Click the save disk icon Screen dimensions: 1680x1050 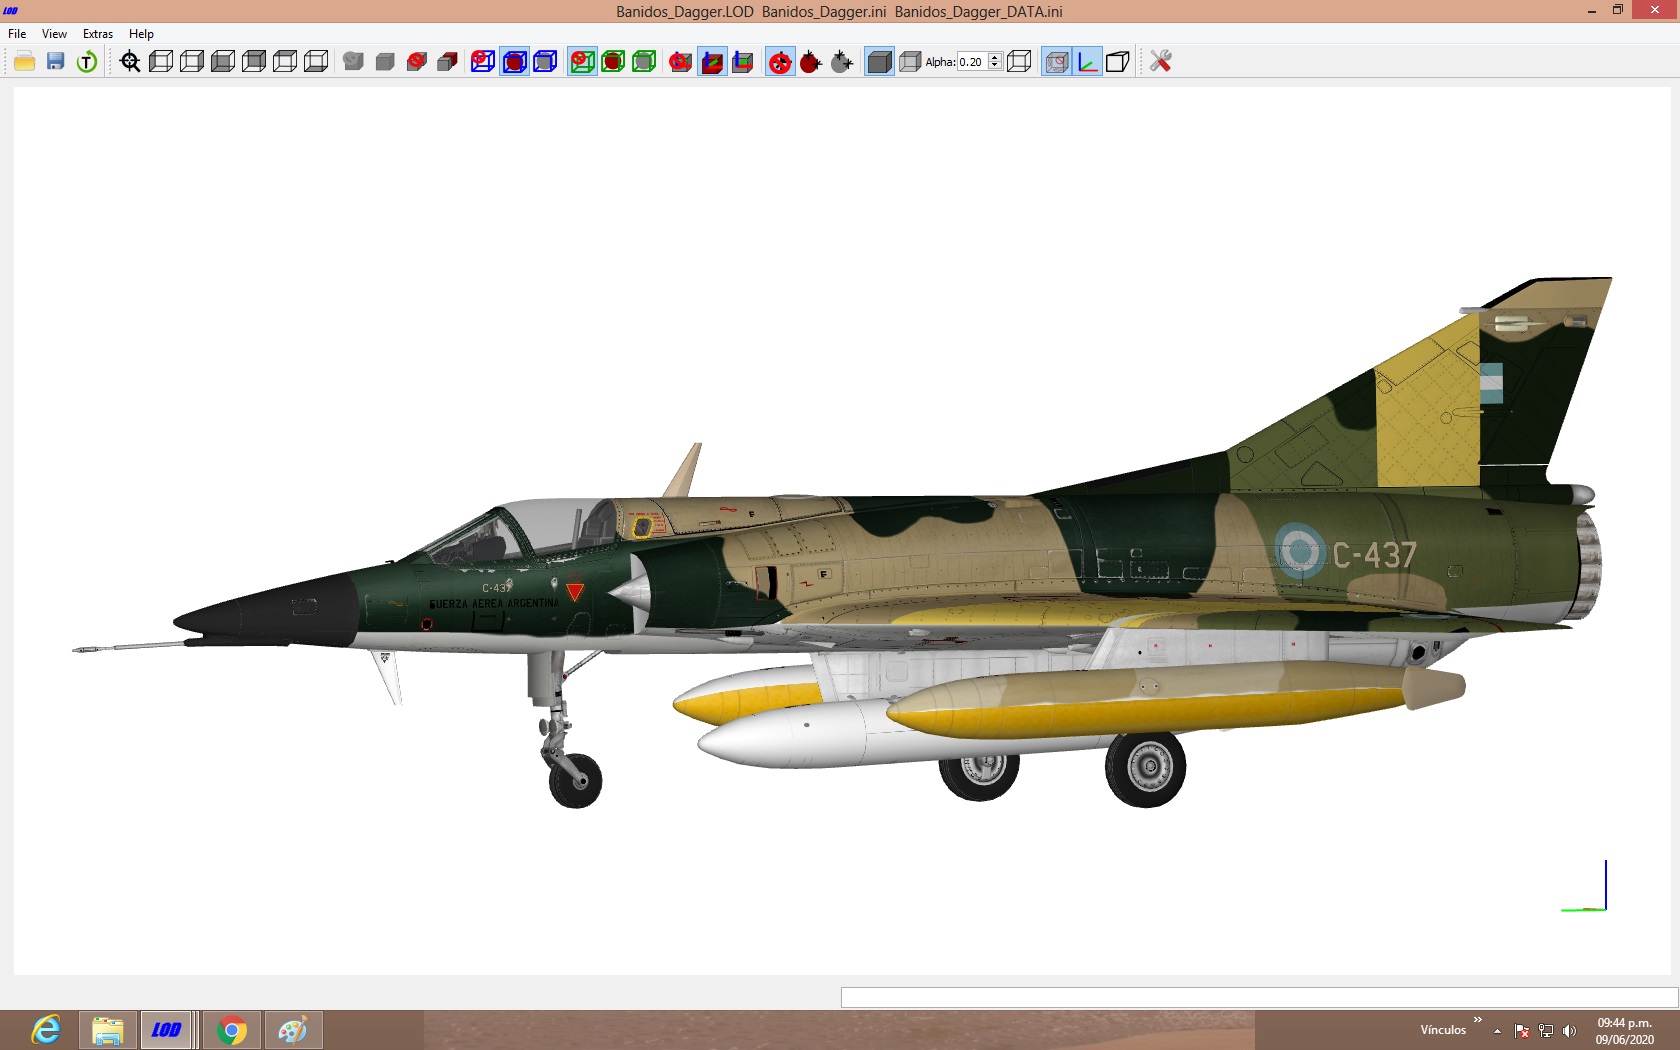coord(56,62)
